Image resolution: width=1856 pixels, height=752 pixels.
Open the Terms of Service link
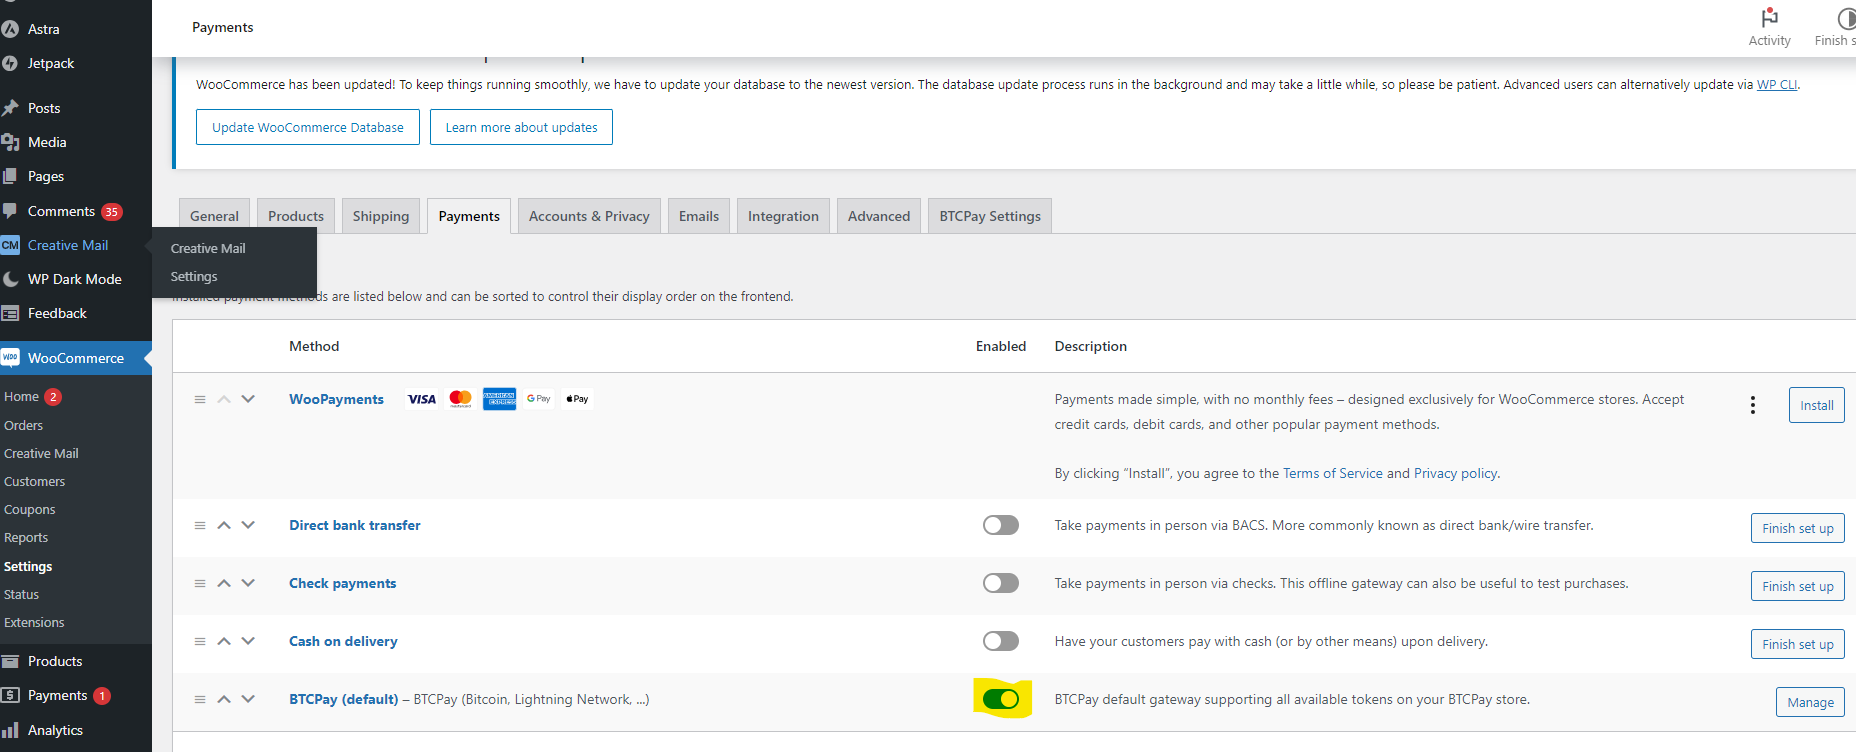[1332, 473]
